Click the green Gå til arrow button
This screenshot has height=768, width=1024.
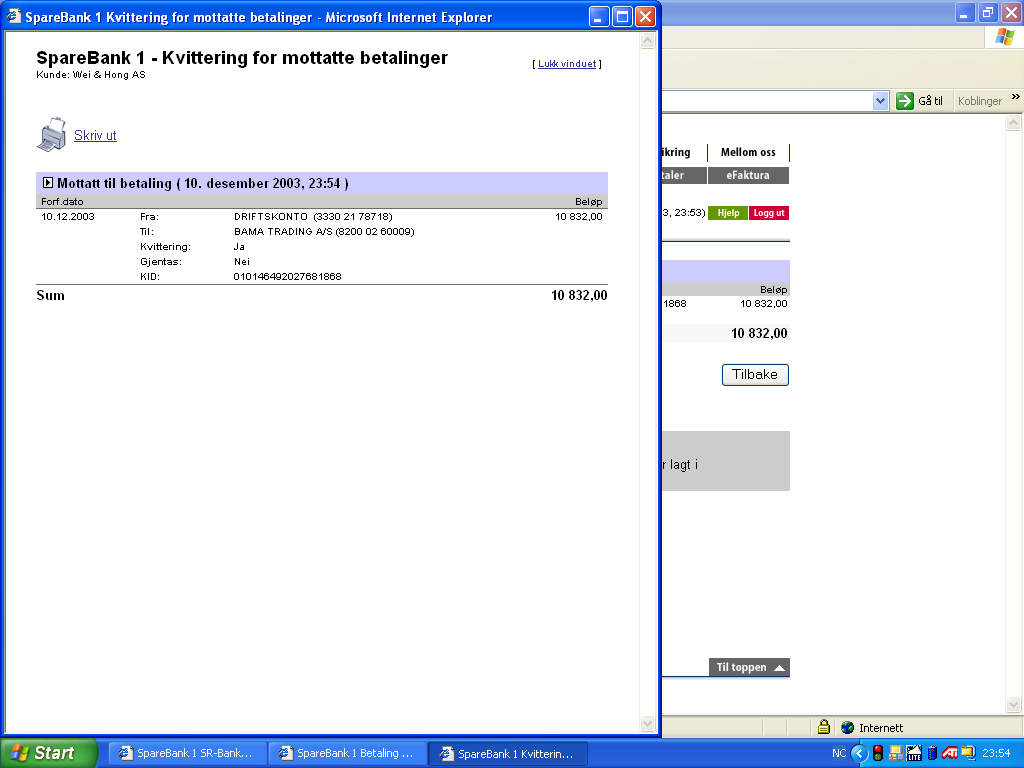[904, 101]
